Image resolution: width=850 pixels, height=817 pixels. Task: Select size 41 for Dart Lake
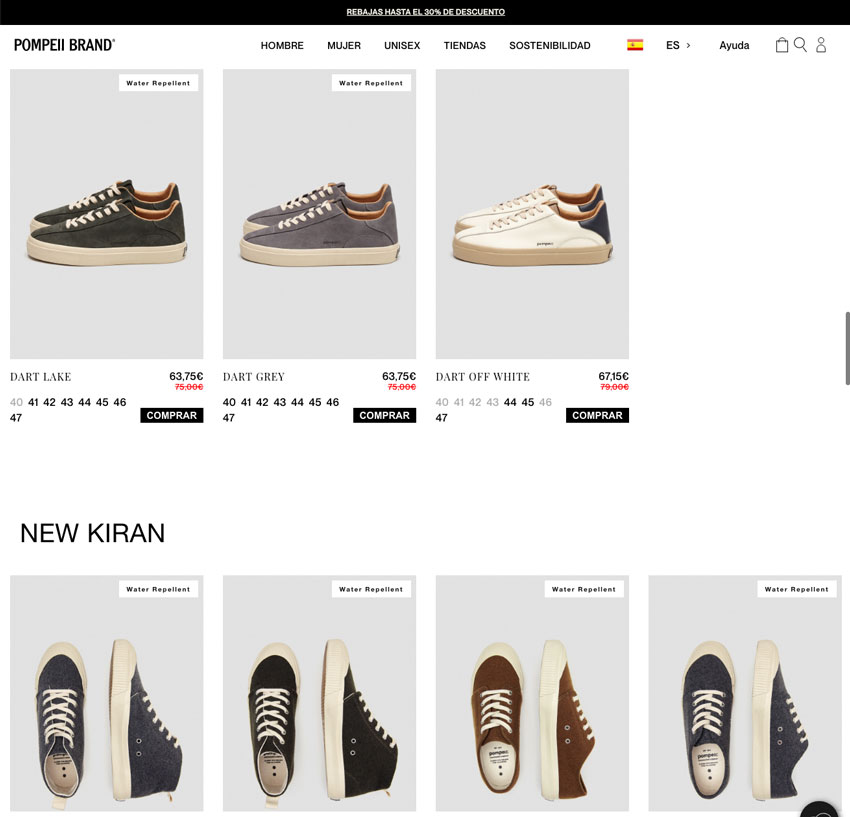[x=33, y=402]
